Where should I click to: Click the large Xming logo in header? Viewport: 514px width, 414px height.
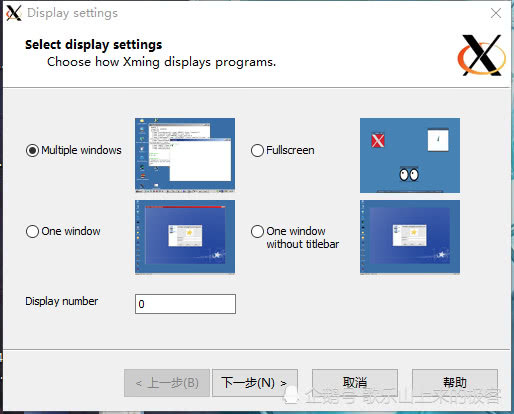(x=482, y=55)
